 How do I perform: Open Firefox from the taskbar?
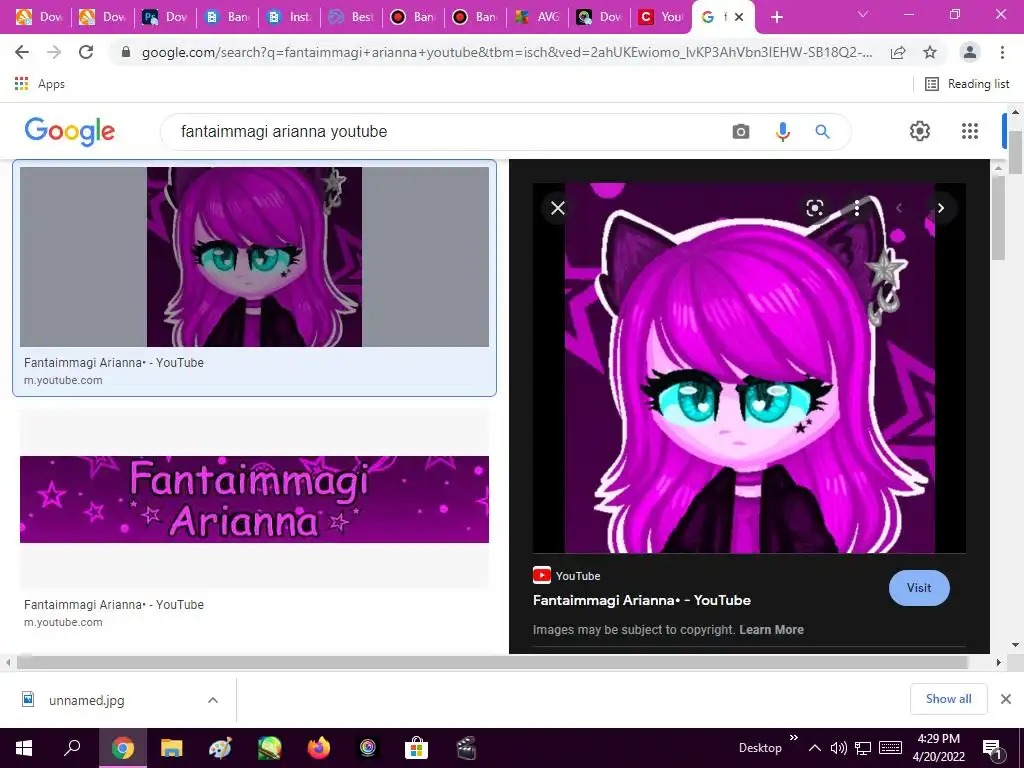tap(319, 748)
